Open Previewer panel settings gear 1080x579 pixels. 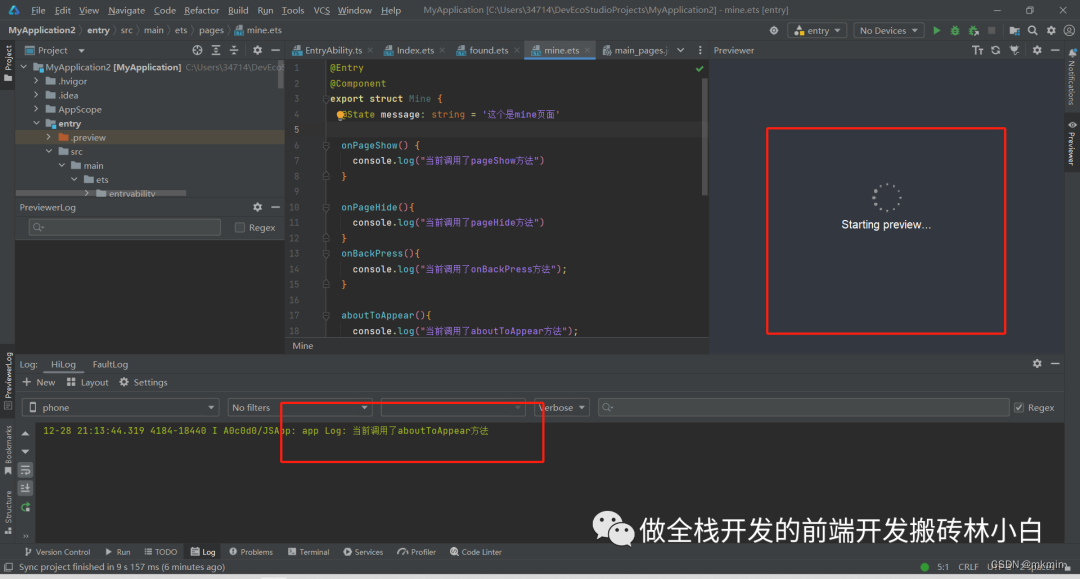[1037, 50]
